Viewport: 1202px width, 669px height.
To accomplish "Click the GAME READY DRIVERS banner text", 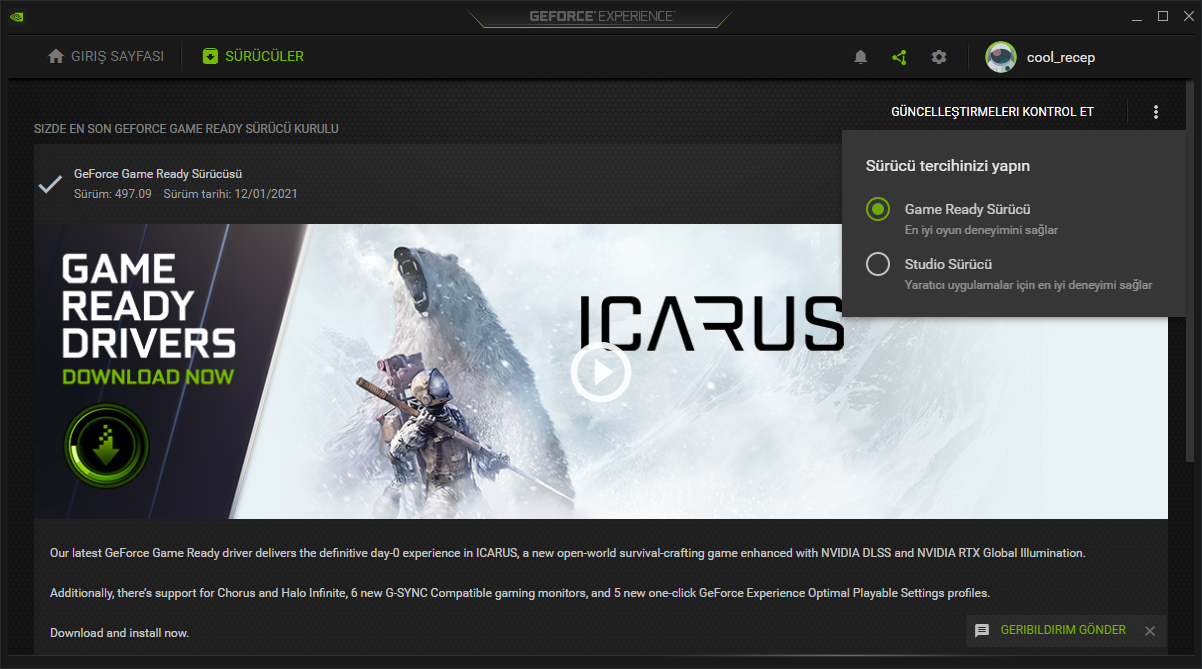I will coord(148,306).
